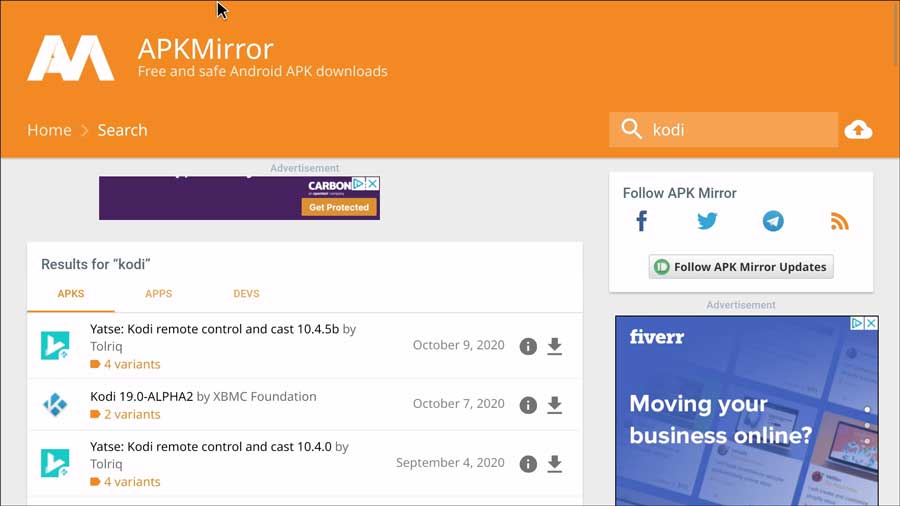This screenshot has width=900, height=506.
Task: Click Yatse 10.4.5b app icon
Action: tap(55, 345)
